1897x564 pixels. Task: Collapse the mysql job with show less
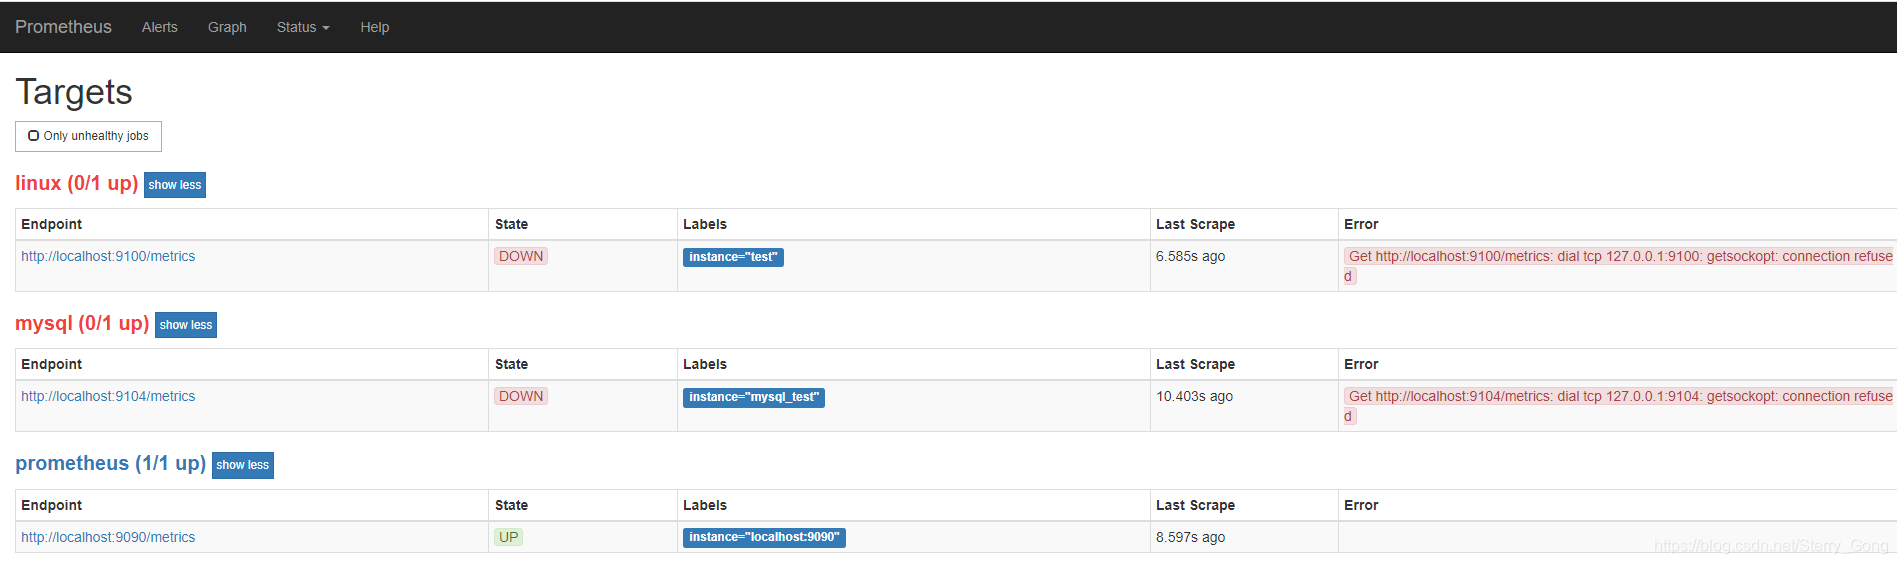click(x=186, y=325)
